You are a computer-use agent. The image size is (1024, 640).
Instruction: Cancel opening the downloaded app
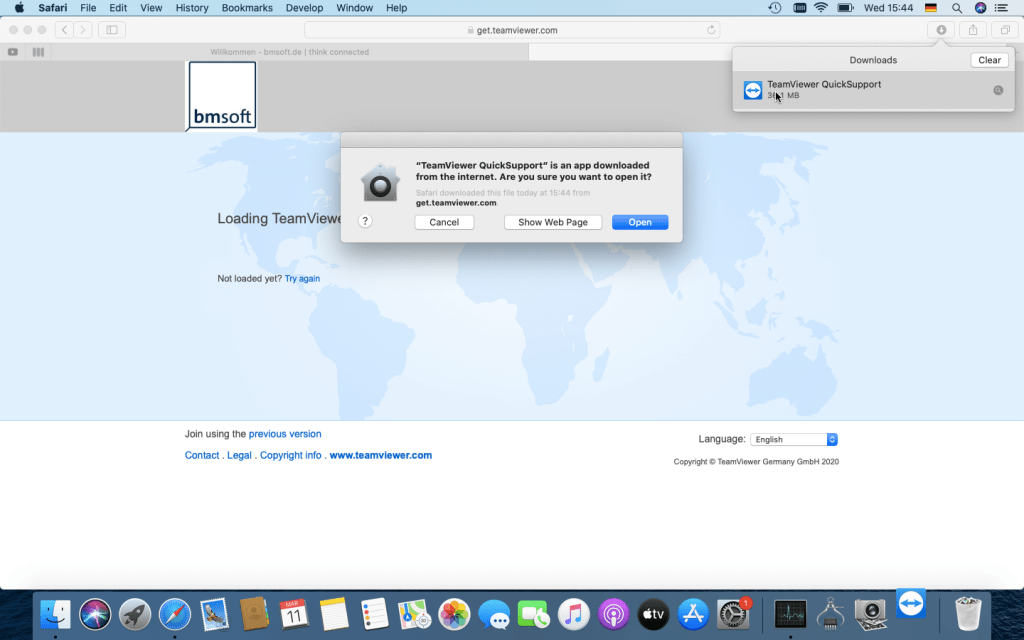444,222
